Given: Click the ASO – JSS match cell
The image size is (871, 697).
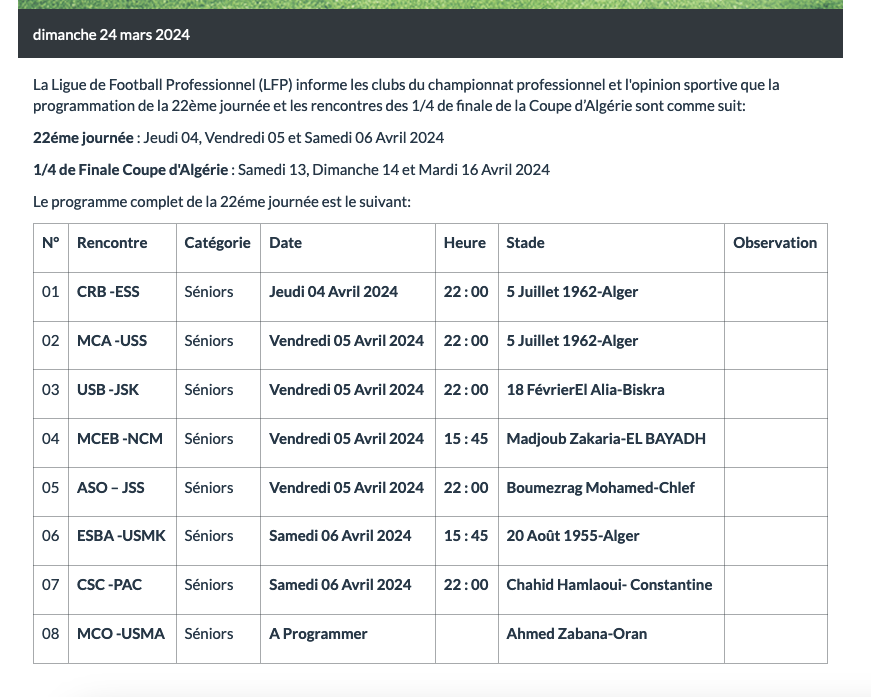Looking at the screenshot, I should pyautogui.click(x=110, y=488).
